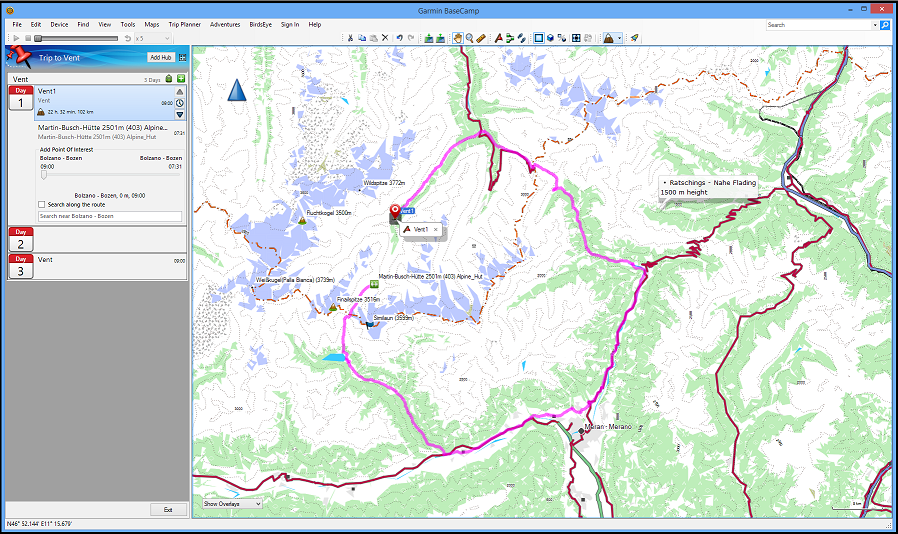Select the Day 1 calendar tile
The width and height of the screenshot is (898, 534).
pyautogui.click(x=21, y=98)
